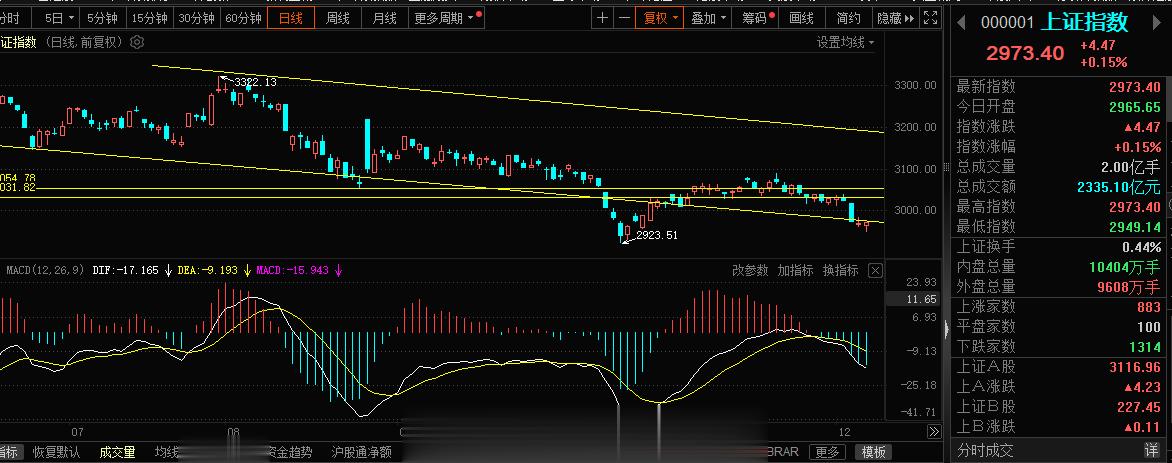This screenshot has height=463, width=1172.
Task: Click the panel collapse handle beside sidebar
Action: click(947, 328)
